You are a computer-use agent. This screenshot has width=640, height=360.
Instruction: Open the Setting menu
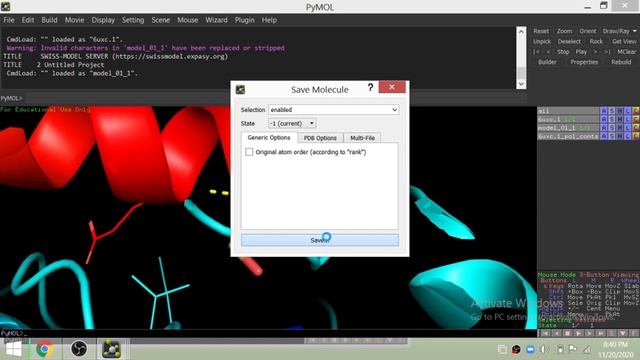(133, 20)
